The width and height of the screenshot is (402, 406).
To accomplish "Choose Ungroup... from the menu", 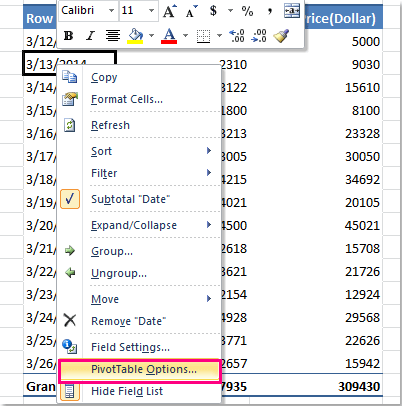I will pos(139,273).
